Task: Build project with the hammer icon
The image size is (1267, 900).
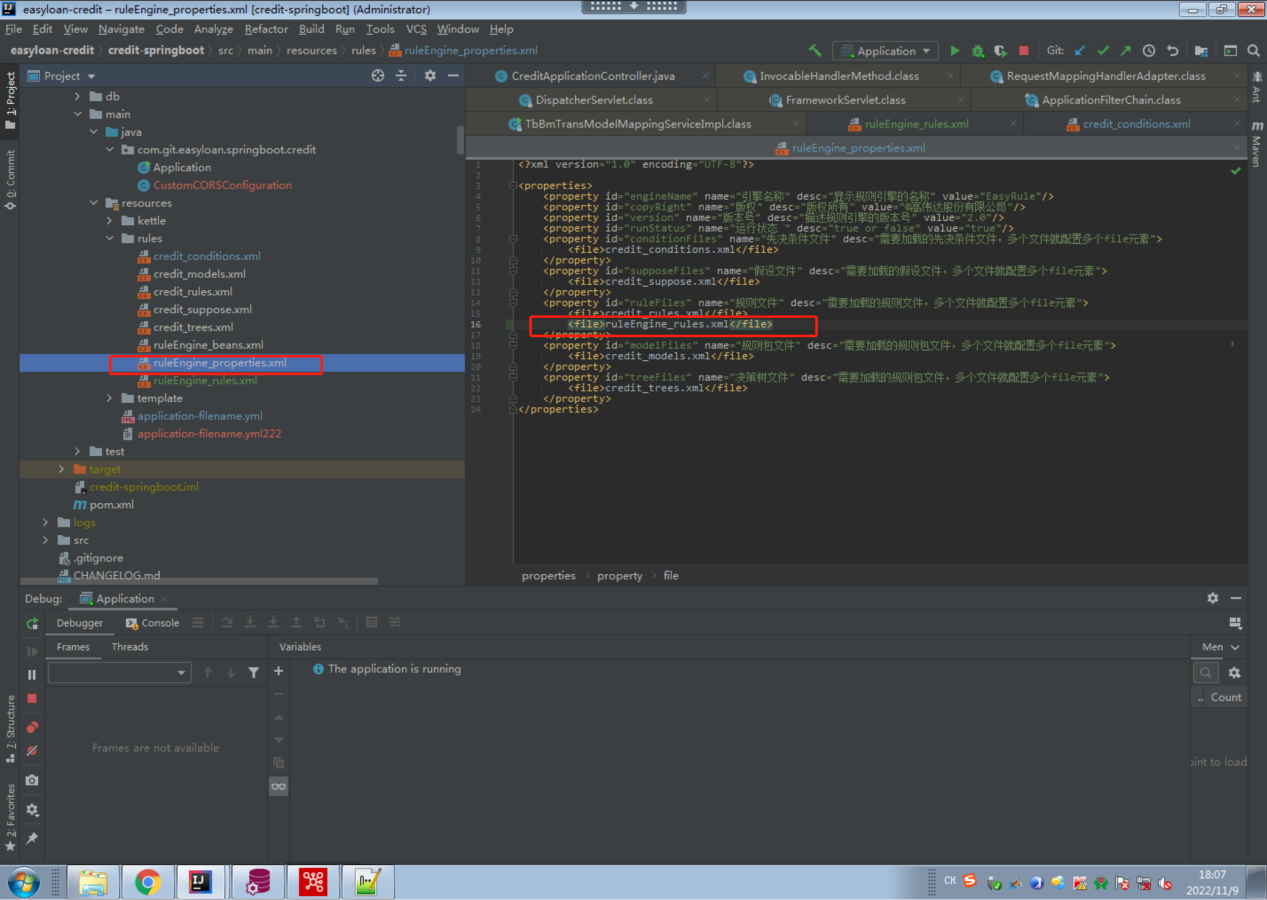Action: [x=815, y=51]
